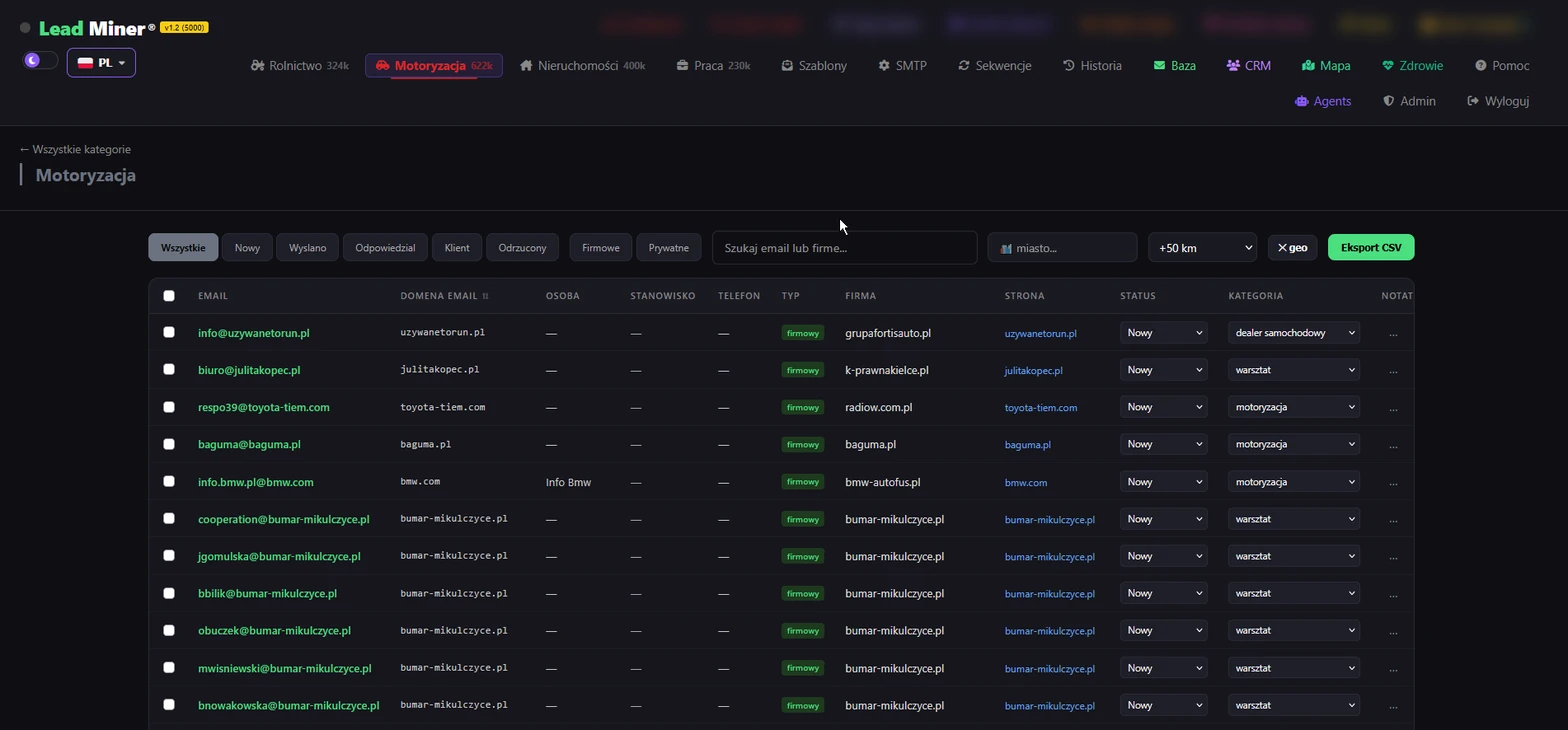Open the notes ellipsis for baguma@baguma.pl

click(1393, 445)
